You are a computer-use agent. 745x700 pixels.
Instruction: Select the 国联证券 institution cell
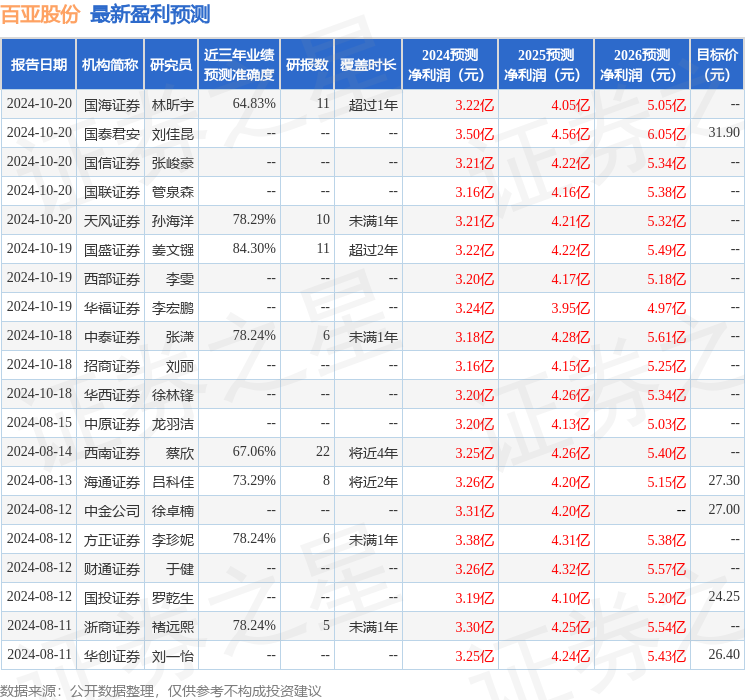point(112,192)
